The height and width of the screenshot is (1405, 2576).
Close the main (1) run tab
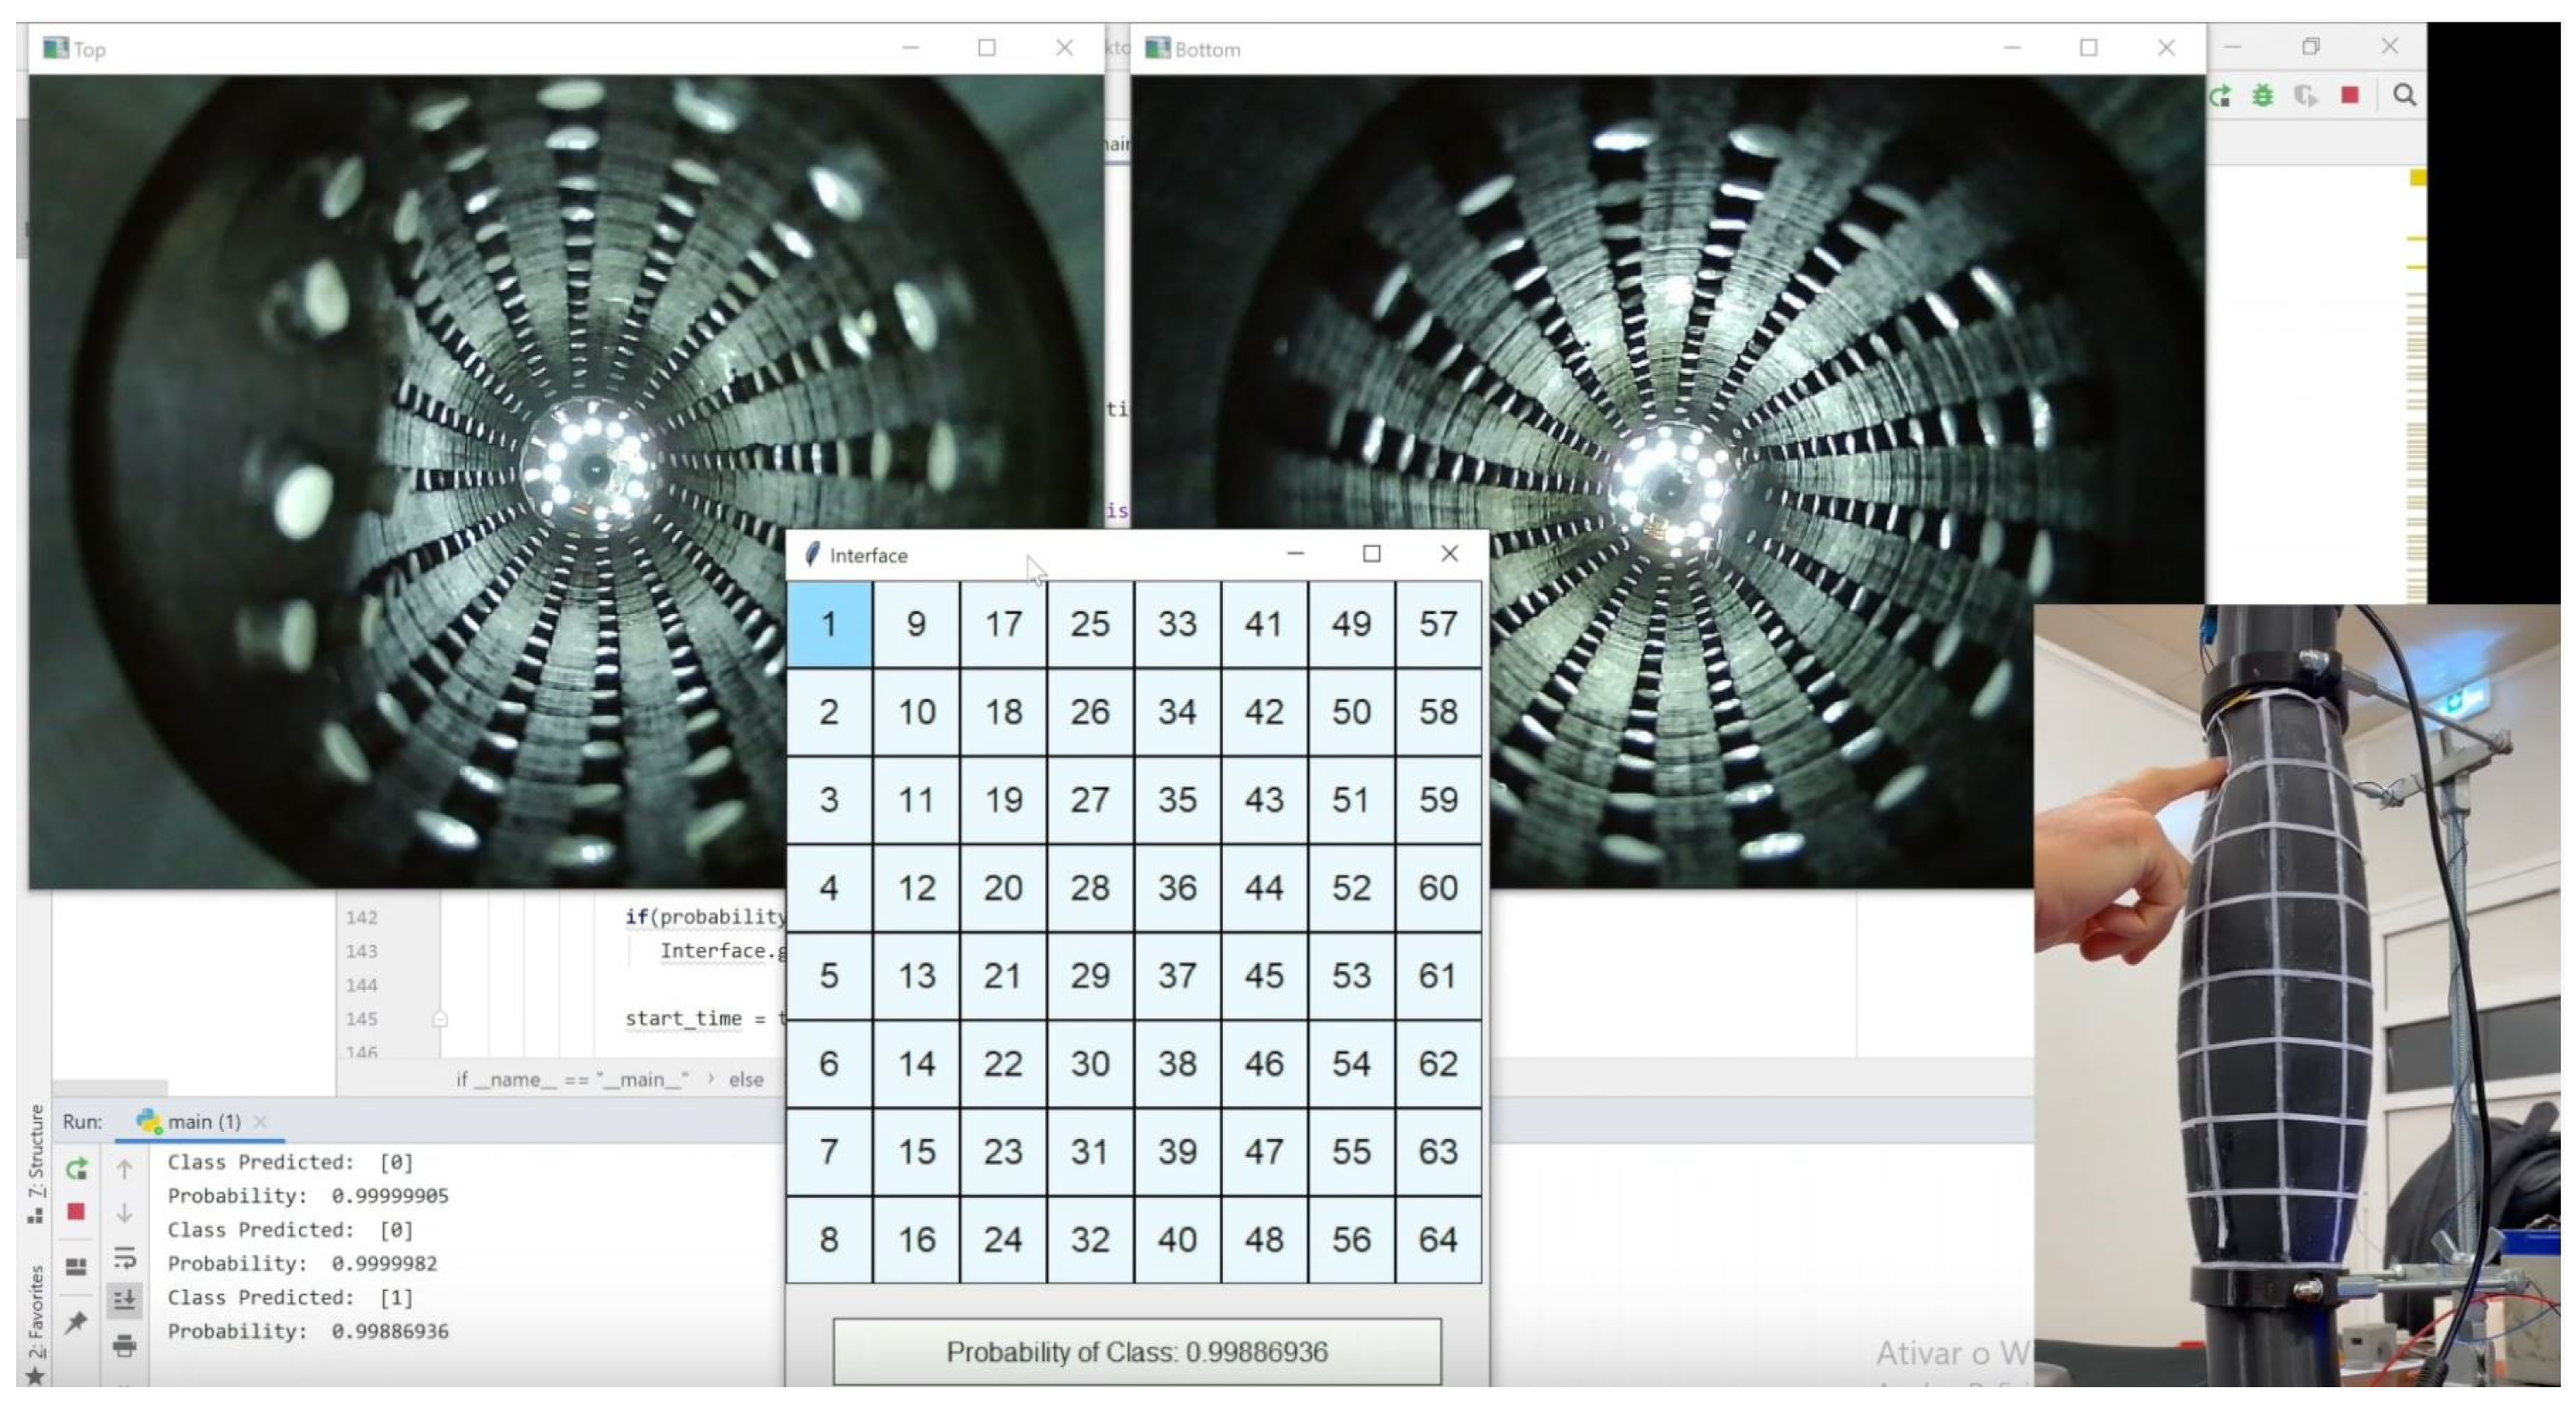(x=260, y=1122)
